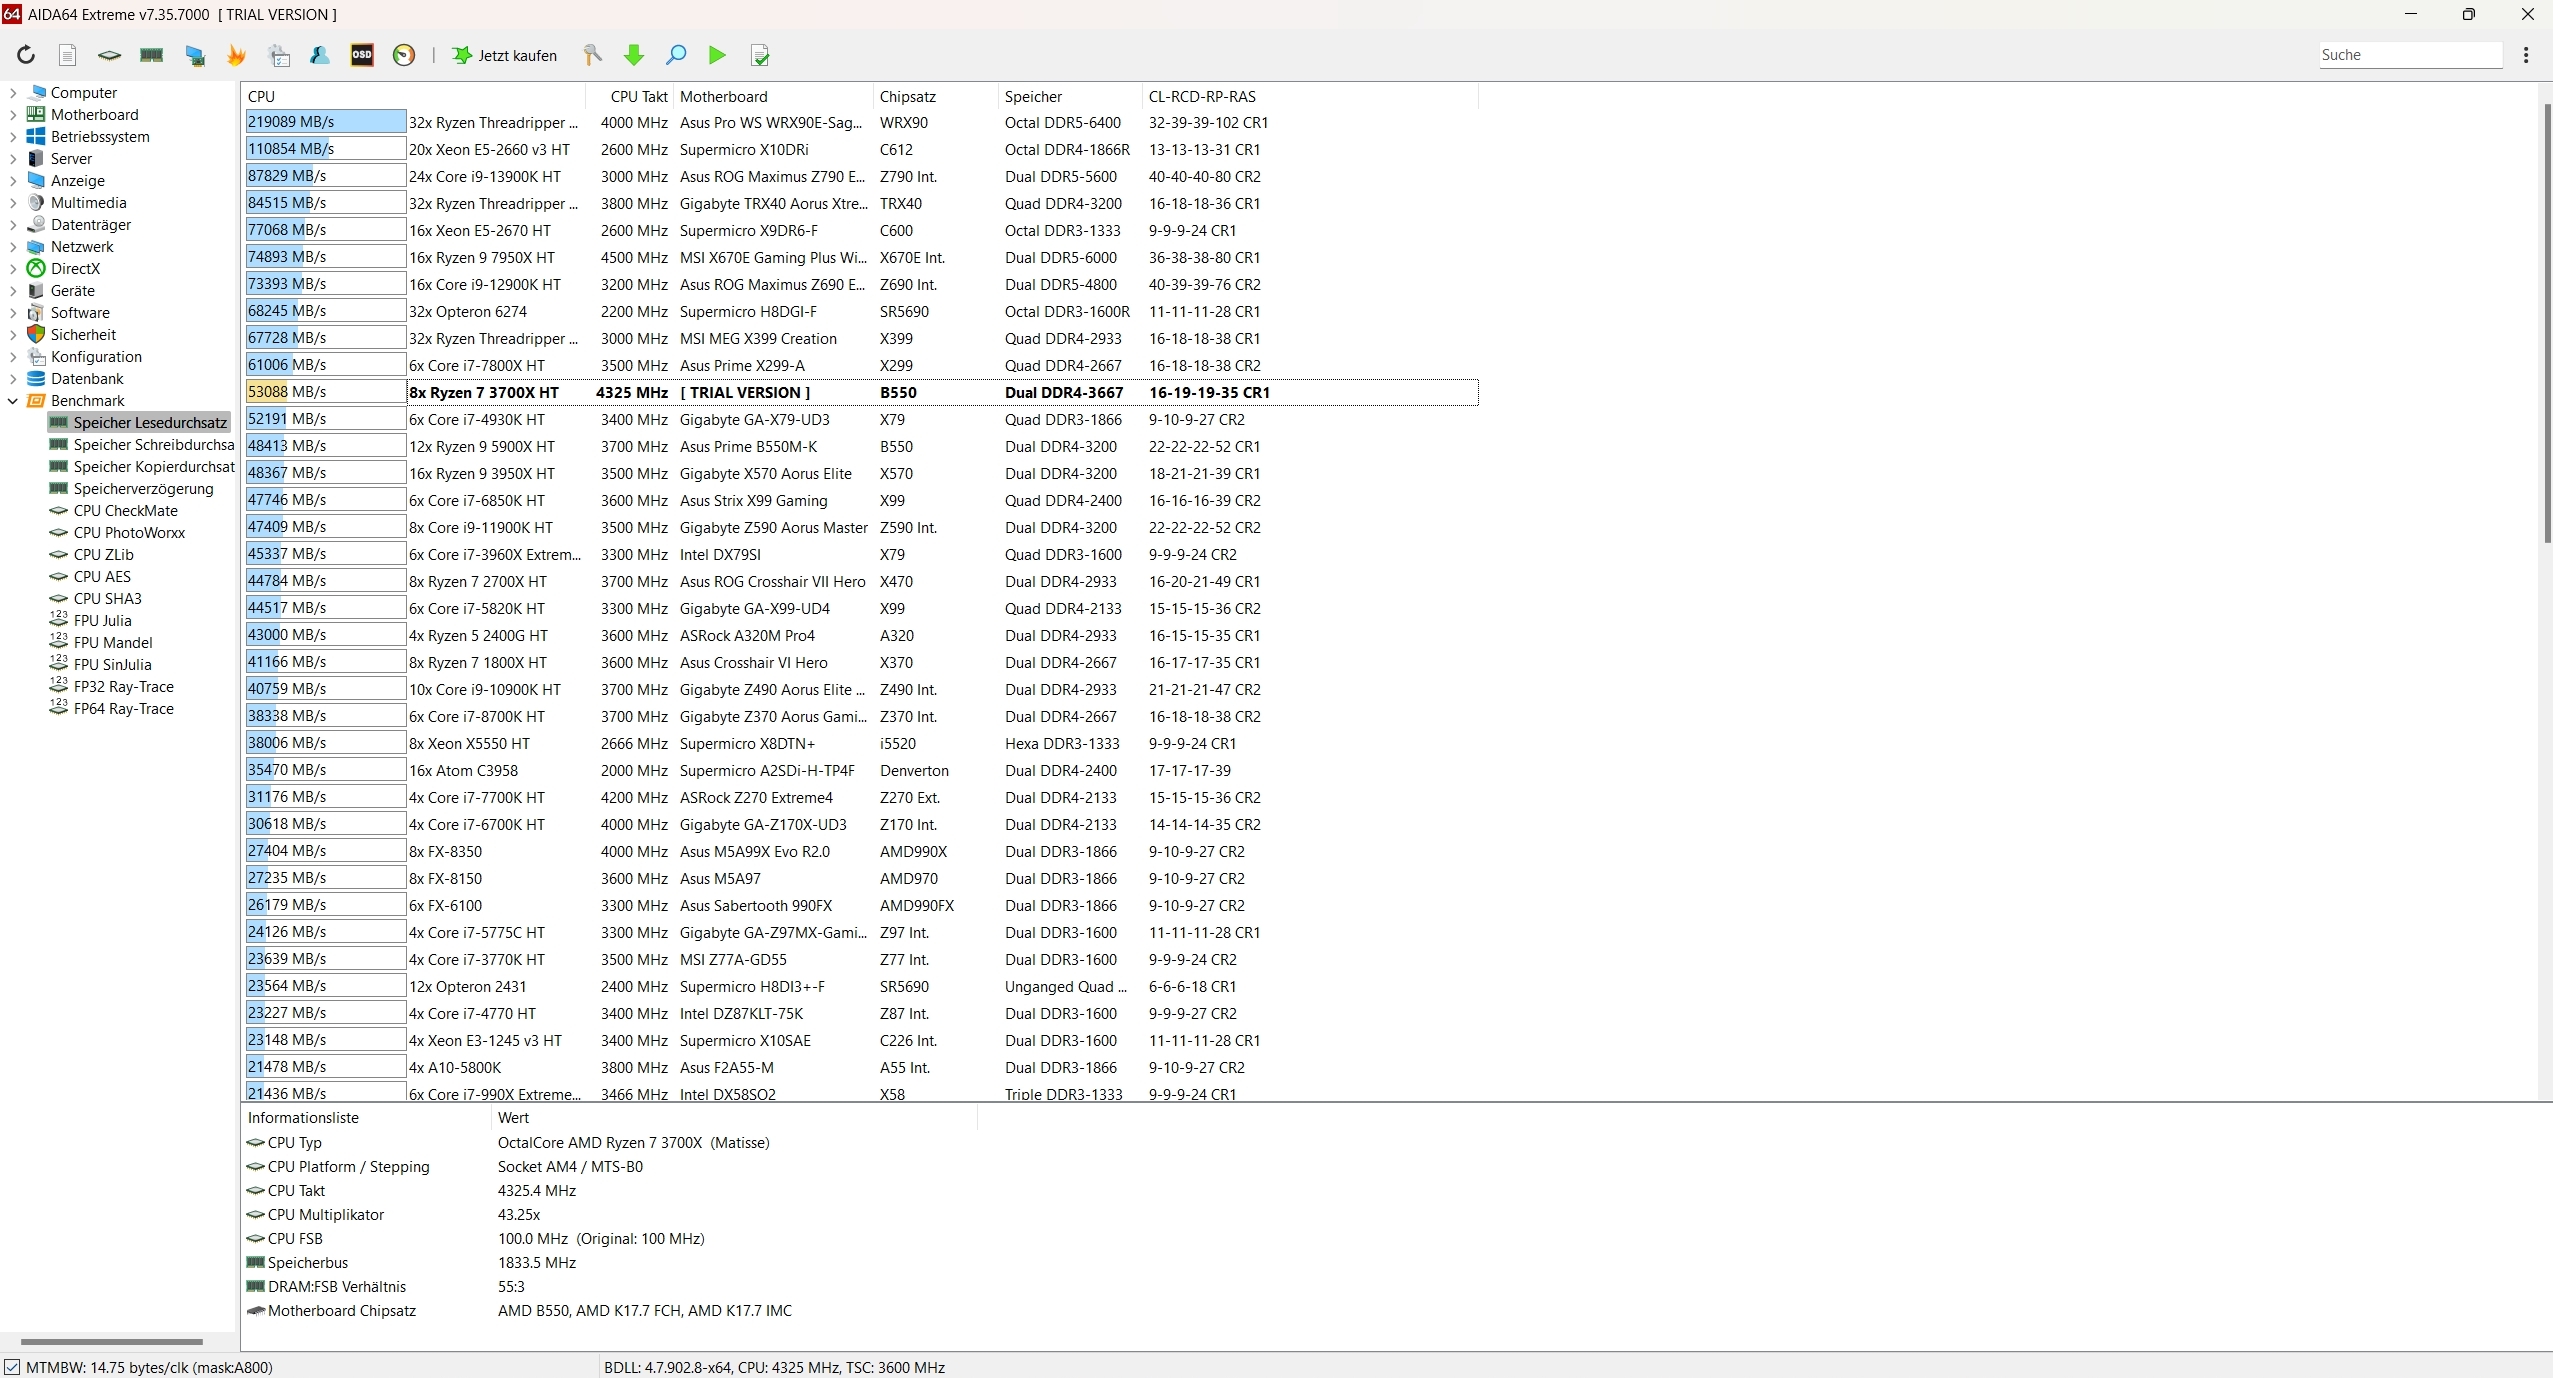Select CPU PhotoWorxx in sidebar
The width and height of the screenshot is (2553, 1378).
129,533
